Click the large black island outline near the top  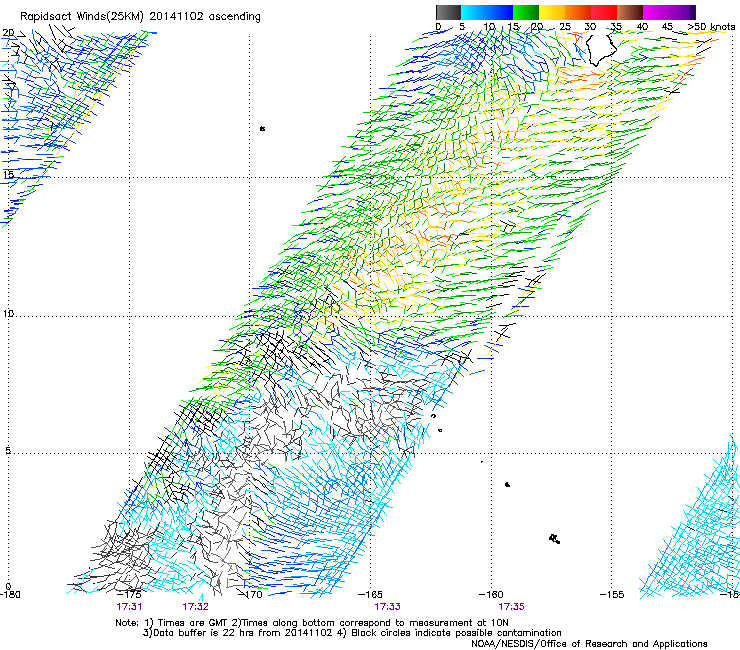(x=601, y=48)
